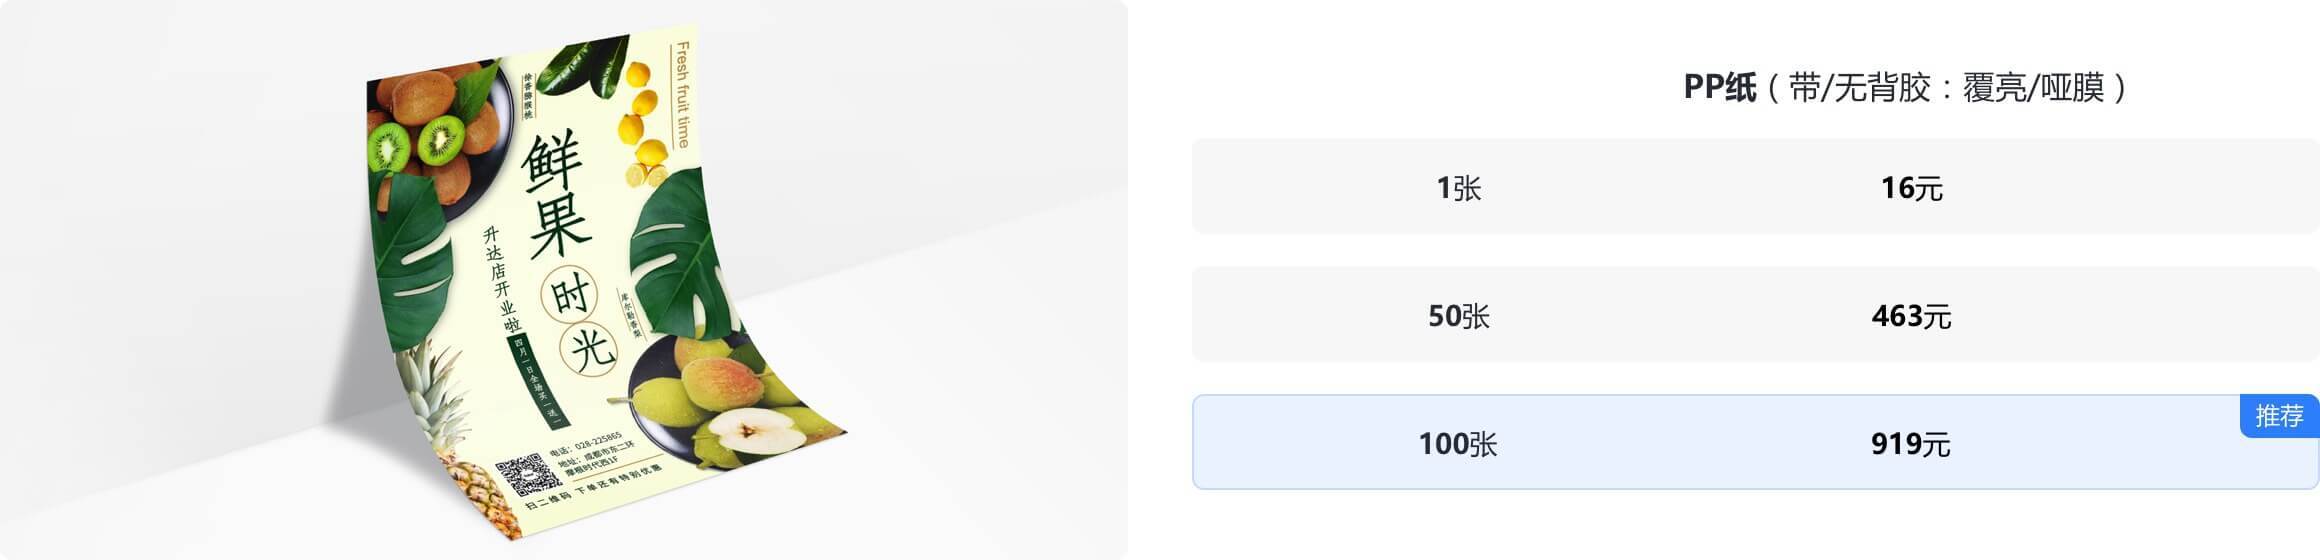Click the 919元 price label
Screen dimensions: 2320x560
[1911, 443]
